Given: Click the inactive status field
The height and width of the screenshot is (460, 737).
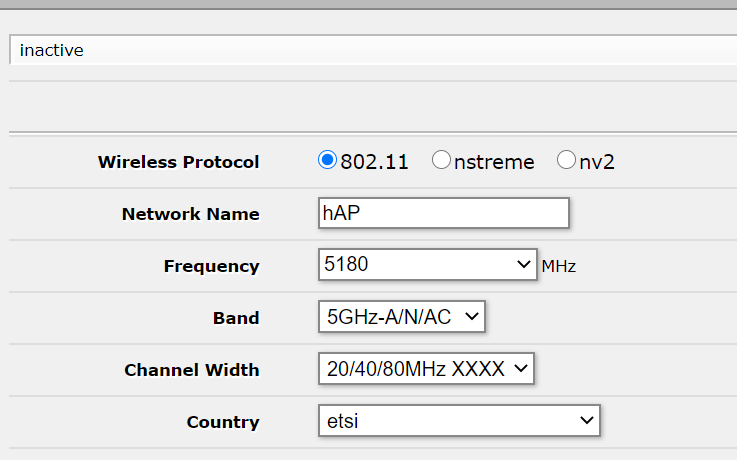Looking at the screenshot, I should (x=372, y=50).
